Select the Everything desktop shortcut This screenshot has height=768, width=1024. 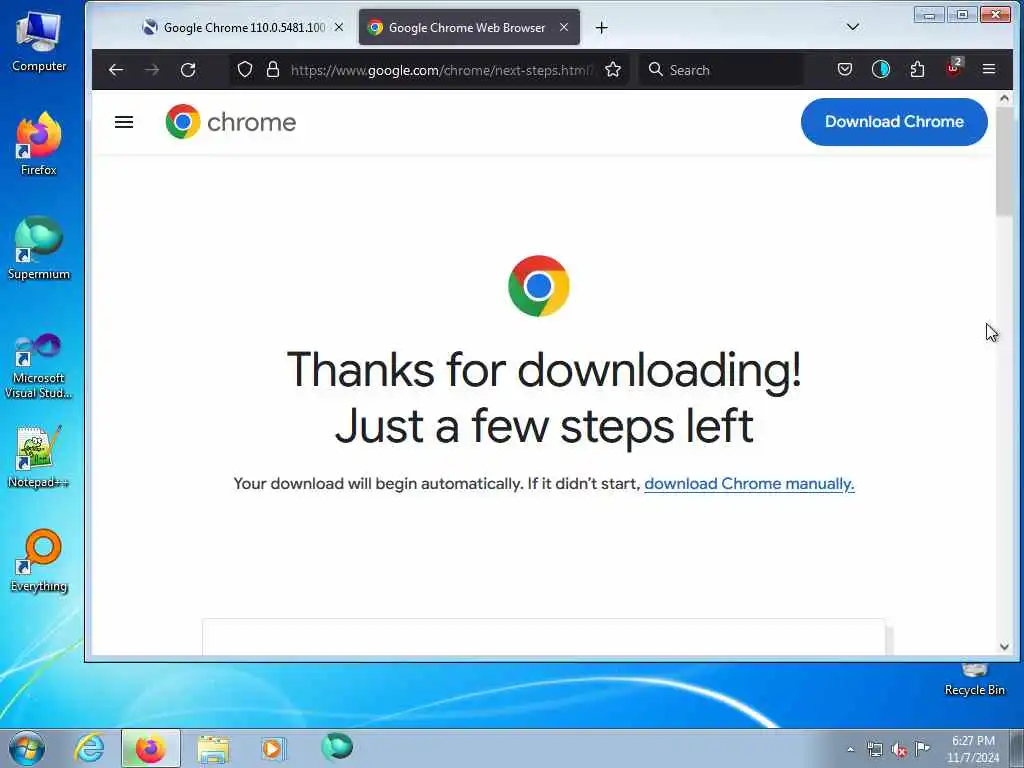pyautogui.click(x=39, y=561)
